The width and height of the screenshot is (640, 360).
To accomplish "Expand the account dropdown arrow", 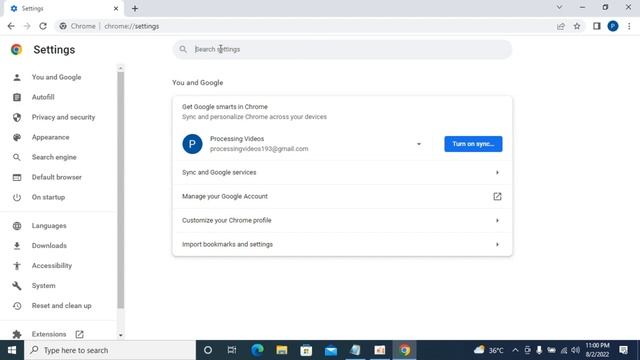I will (x=418, y=144).
